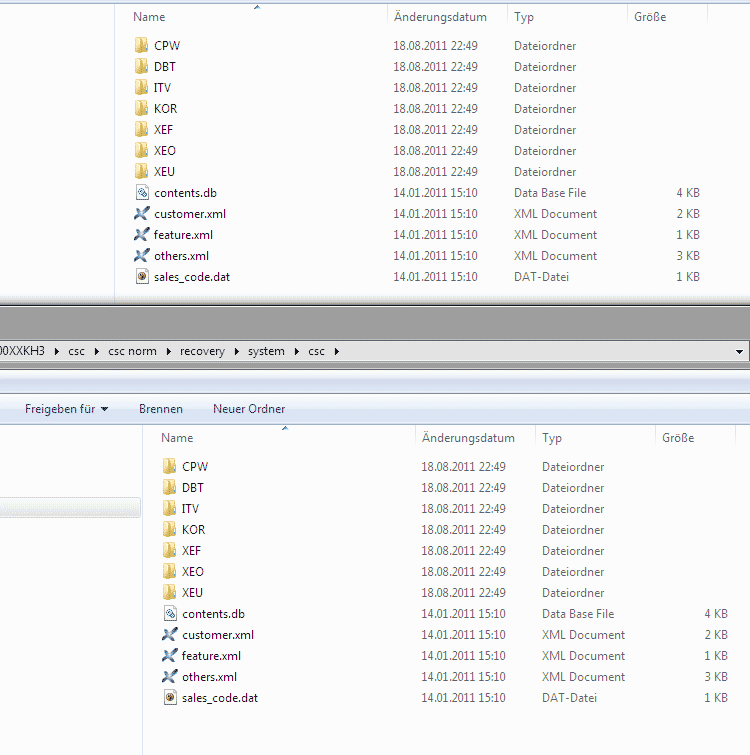Select ITV folder icon in upper window
This screenshot has width=750, height=755.
[x=141, y=87]
